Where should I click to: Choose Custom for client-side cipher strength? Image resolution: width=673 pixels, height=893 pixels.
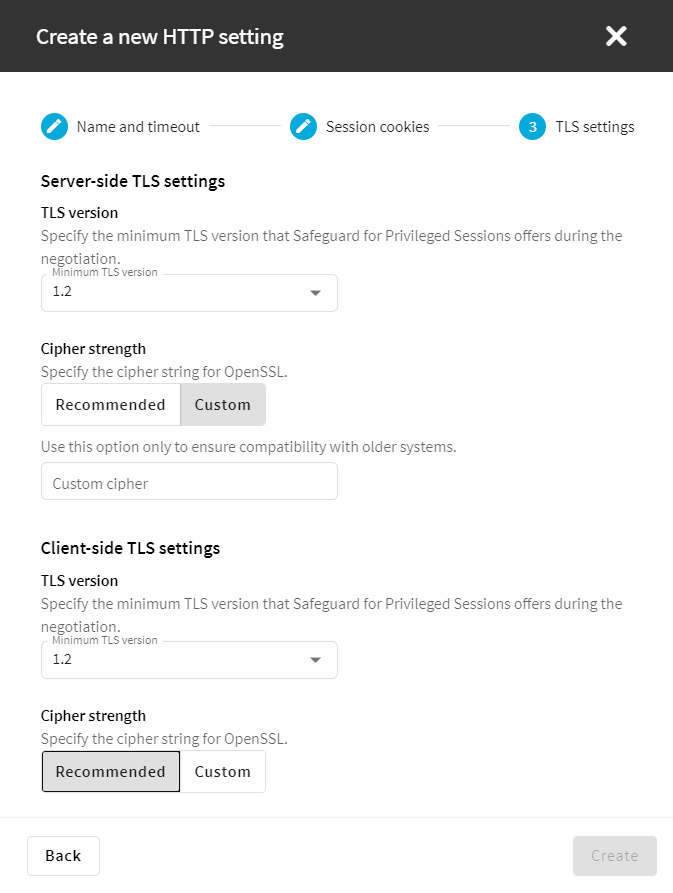click(222, 772)
